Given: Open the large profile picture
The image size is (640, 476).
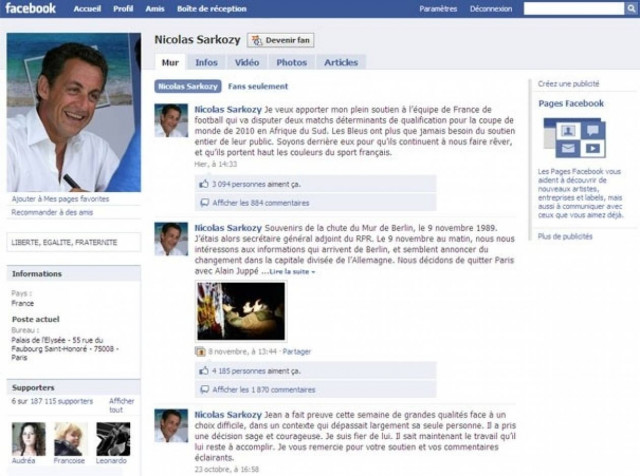Looking at the screenshot, I should (74, 112).
